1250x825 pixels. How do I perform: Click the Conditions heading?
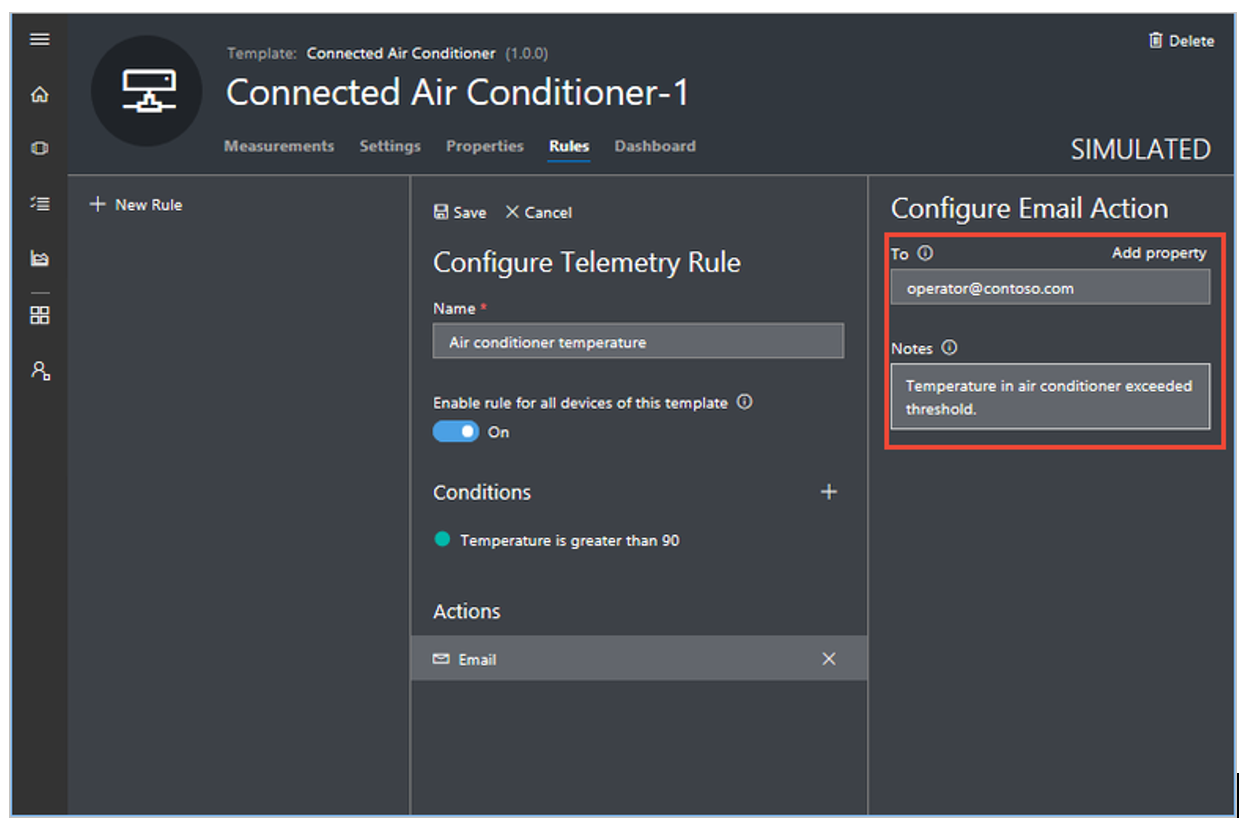click(482, 492)
